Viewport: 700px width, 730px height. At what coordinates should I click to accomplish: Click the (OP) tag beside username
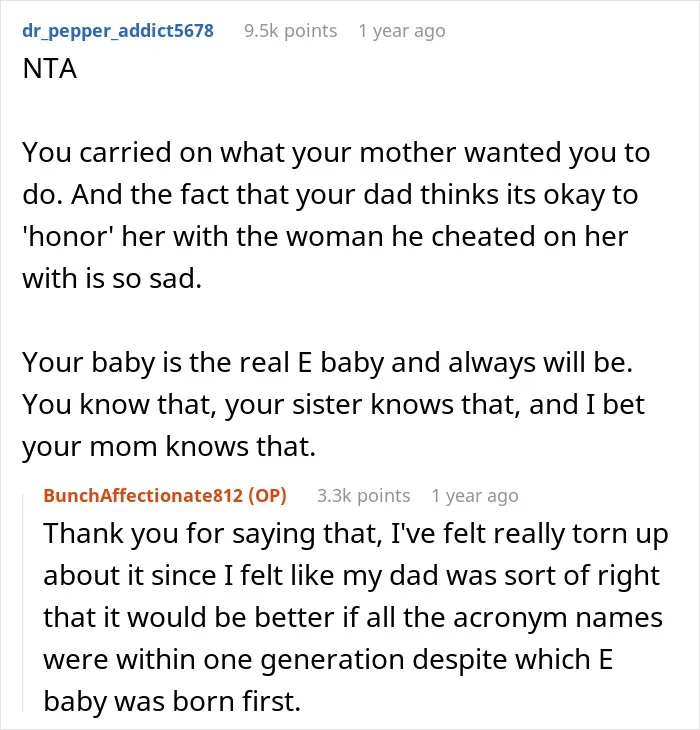tap(267, 495)
